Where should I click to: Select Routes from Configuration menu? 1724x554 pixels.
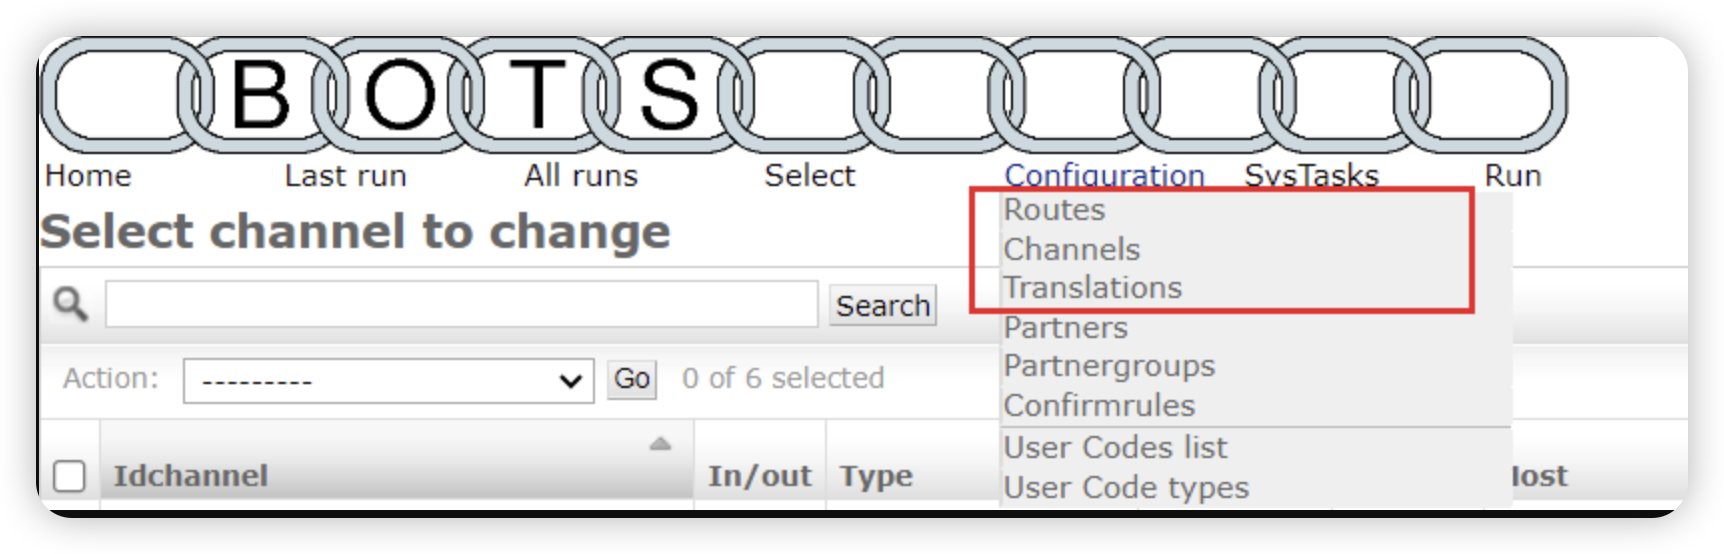(x=1054, y=210)
